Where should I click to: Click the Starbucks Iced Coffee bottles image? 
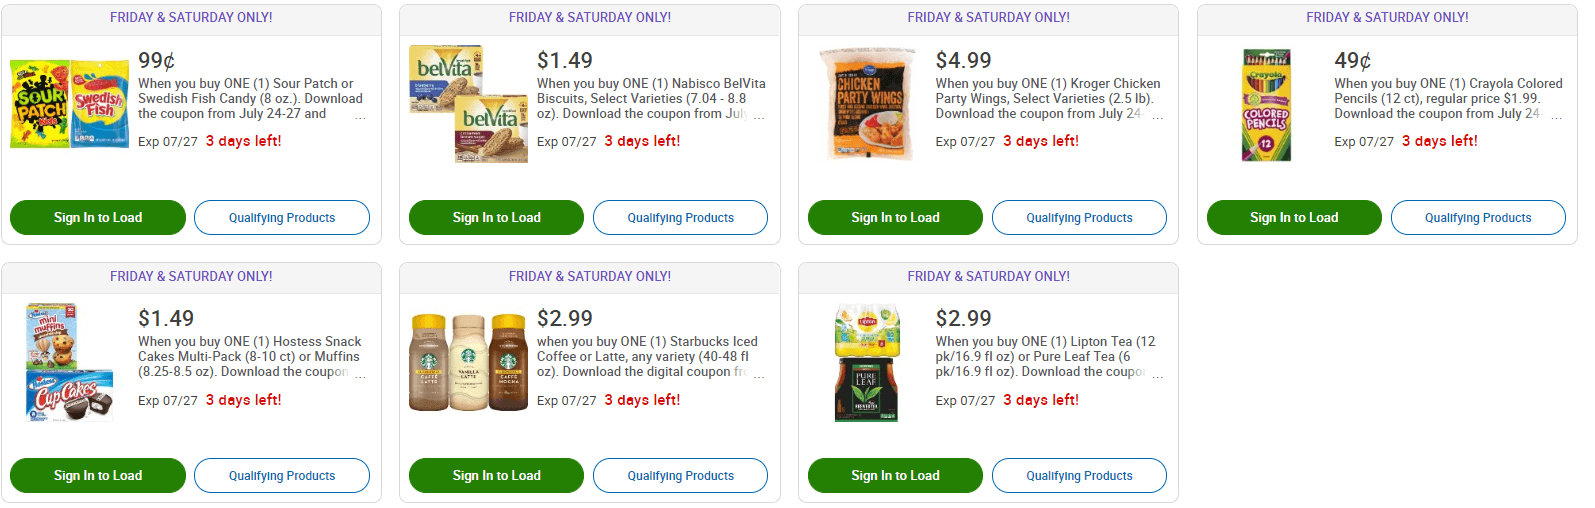click(x=468, y=363)
